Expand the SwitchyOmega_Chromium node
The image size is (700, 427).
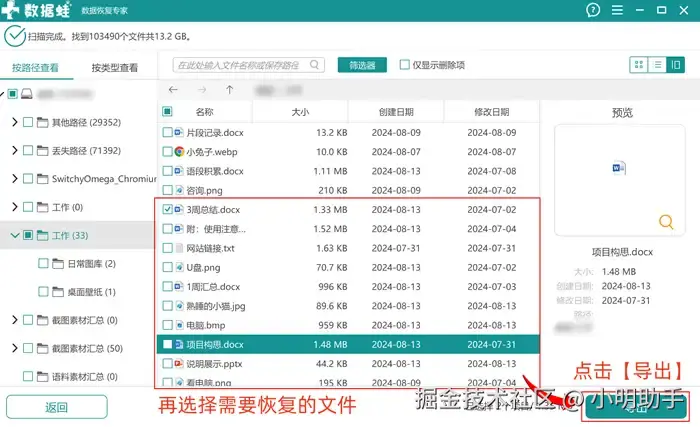(15, 179)
